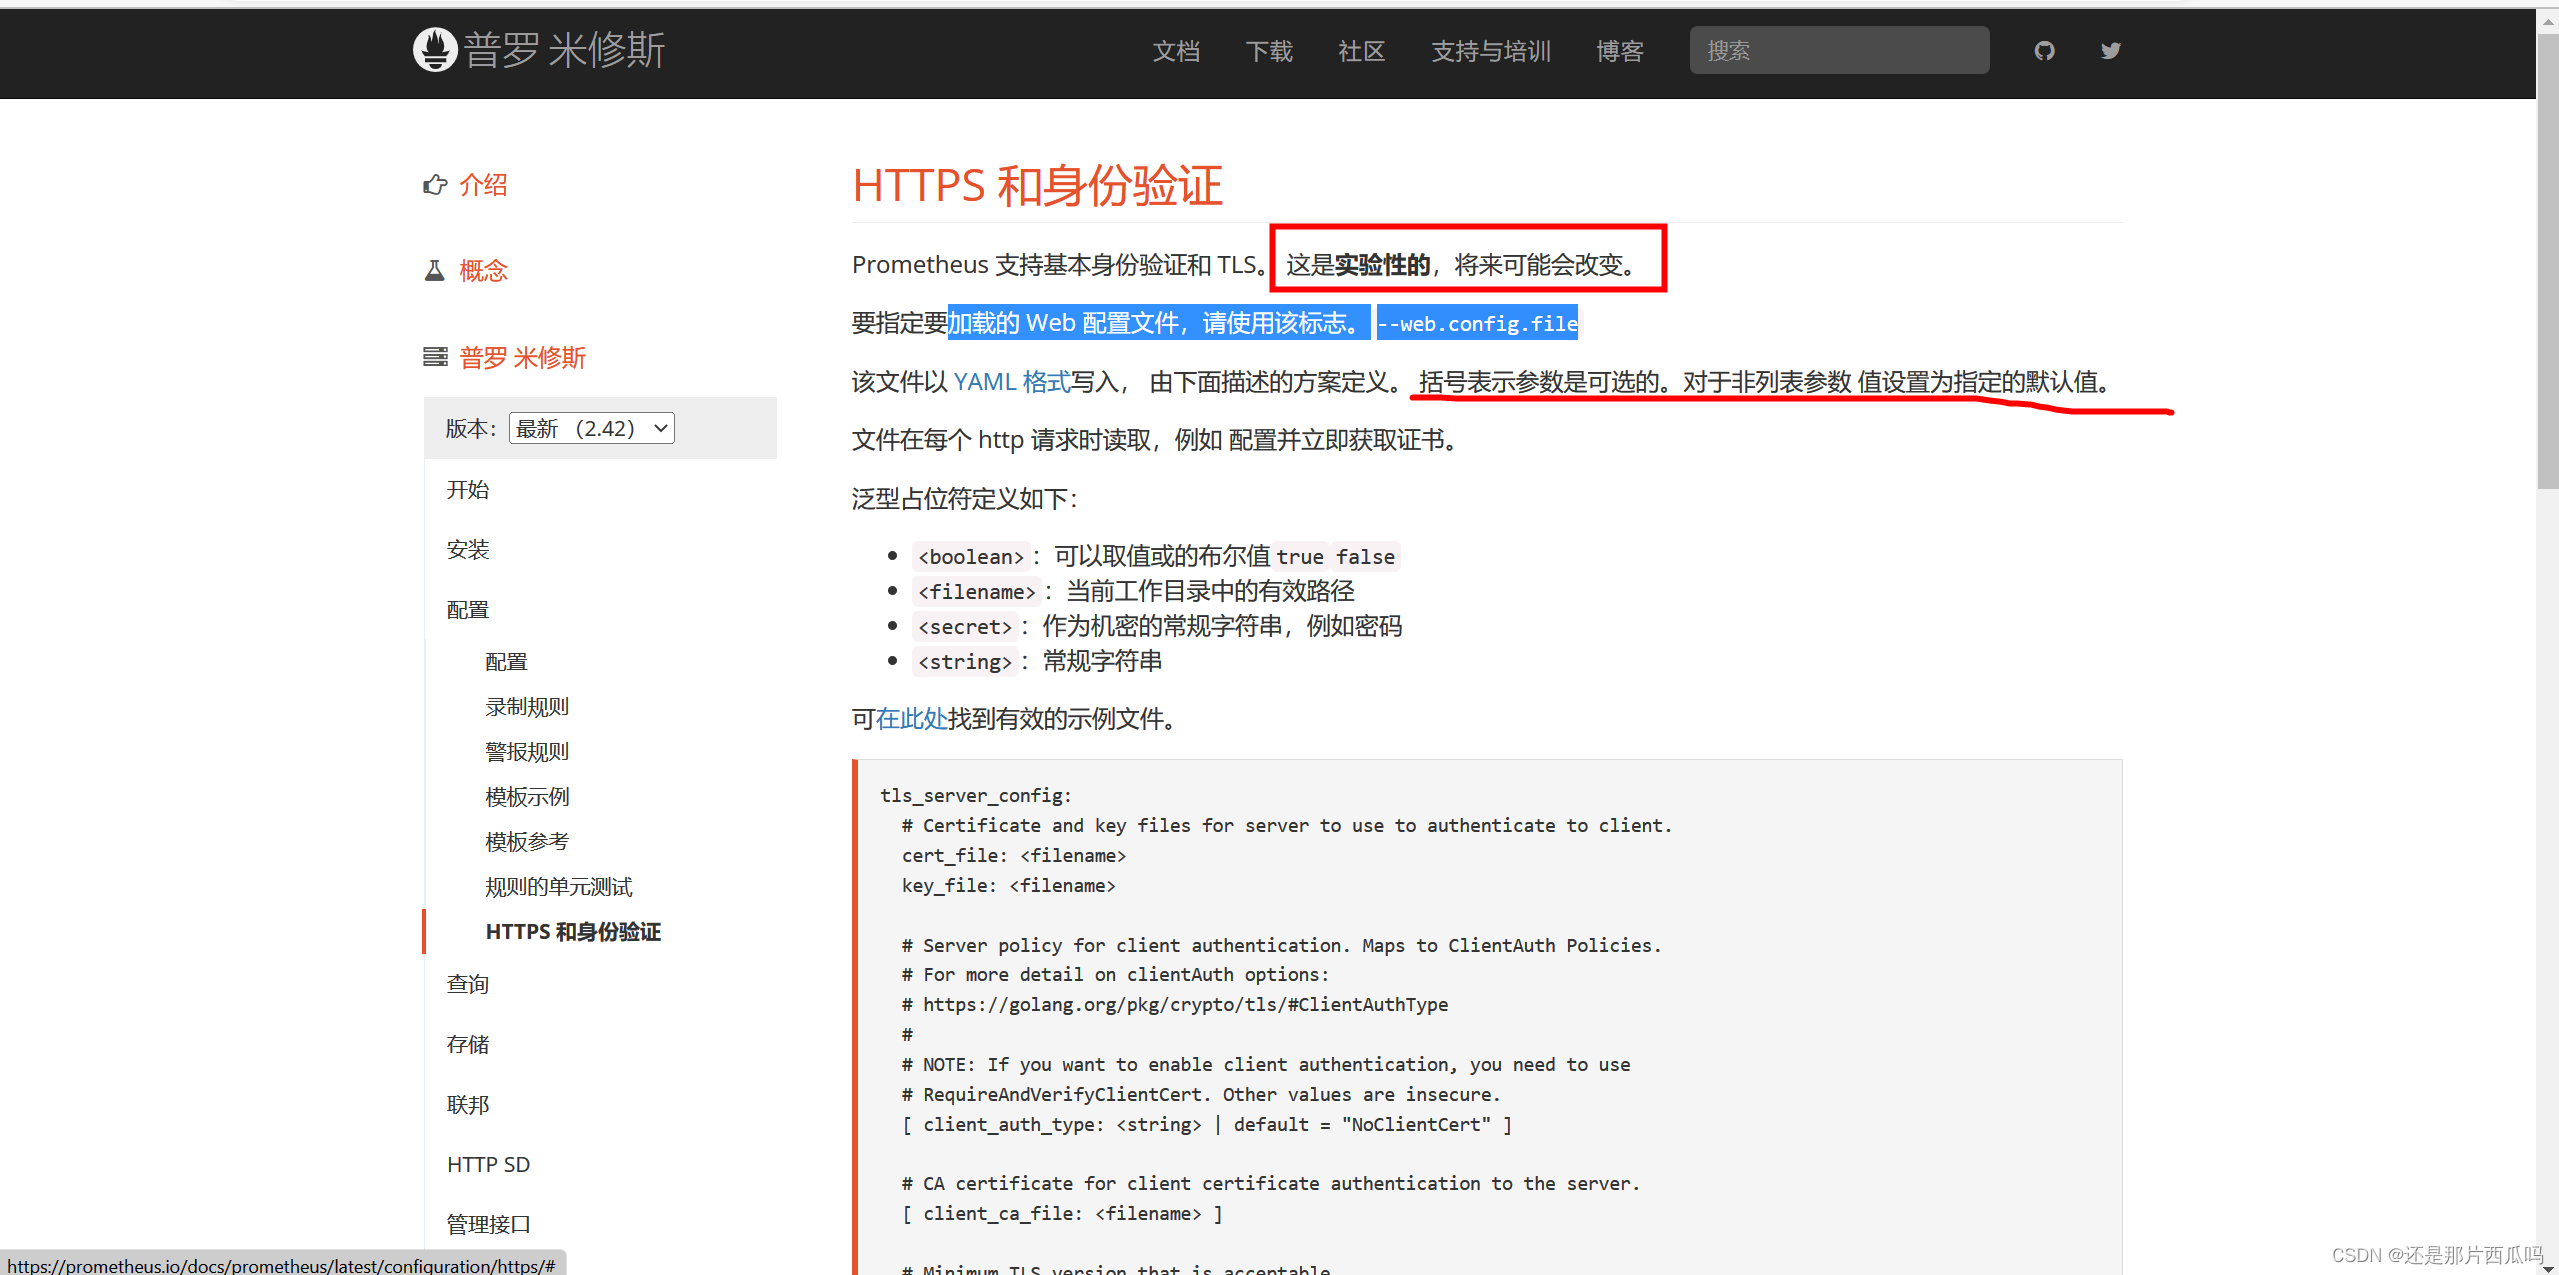The width and height of the screenshot is (2559, 1275).
Task: Click the key_file: <filename> code line
Action: 1009,886
